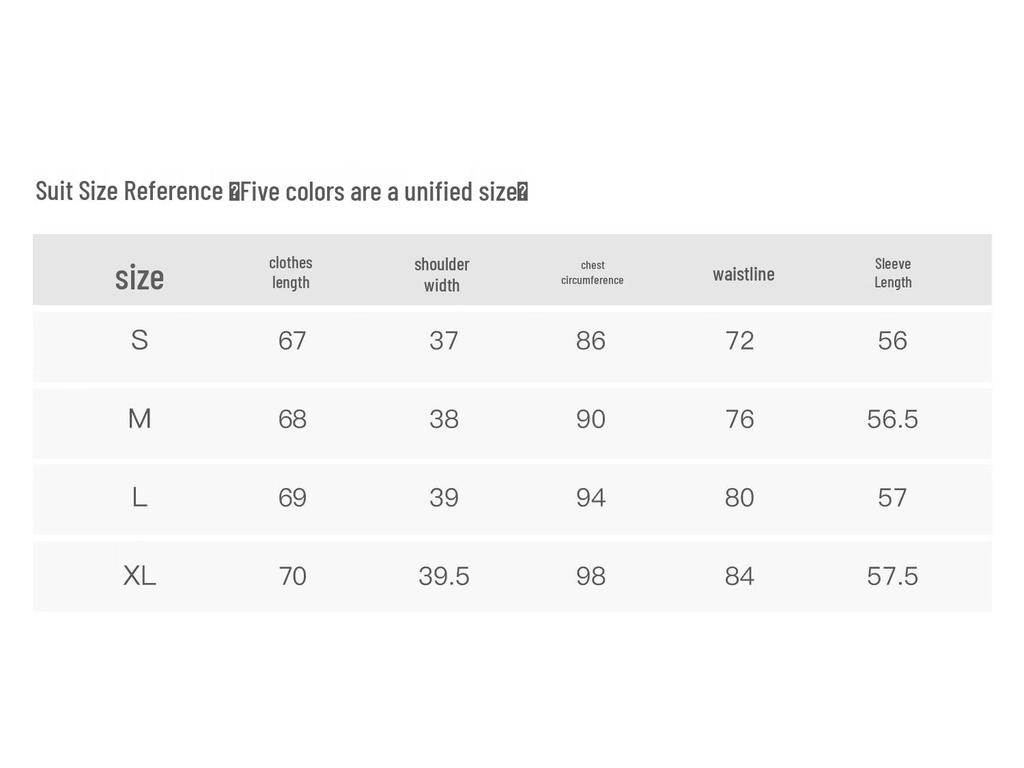The image size is (1024, 768).
Task: Select the 'clothes length' header
Action: (291, 272)
